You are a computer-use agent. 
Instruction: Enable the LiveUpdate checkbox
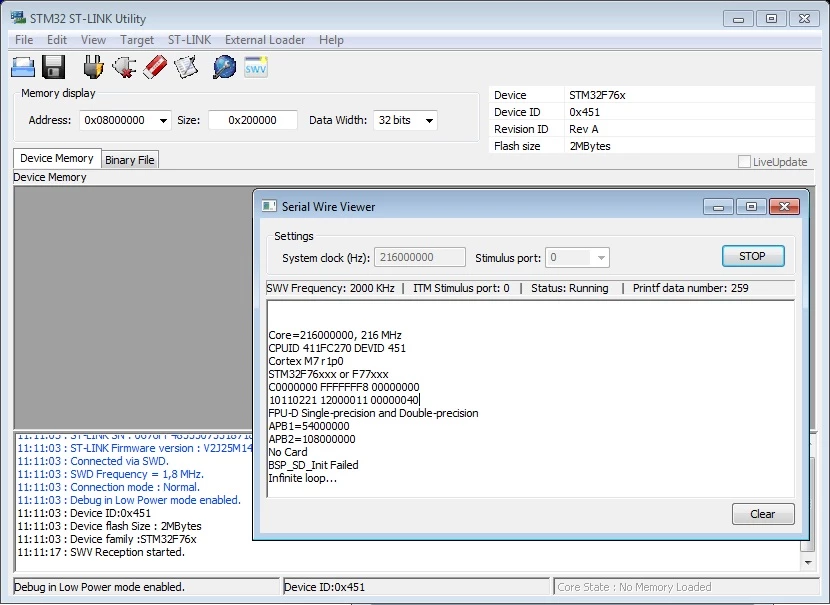pyautogui.click(x=744, y=162)
